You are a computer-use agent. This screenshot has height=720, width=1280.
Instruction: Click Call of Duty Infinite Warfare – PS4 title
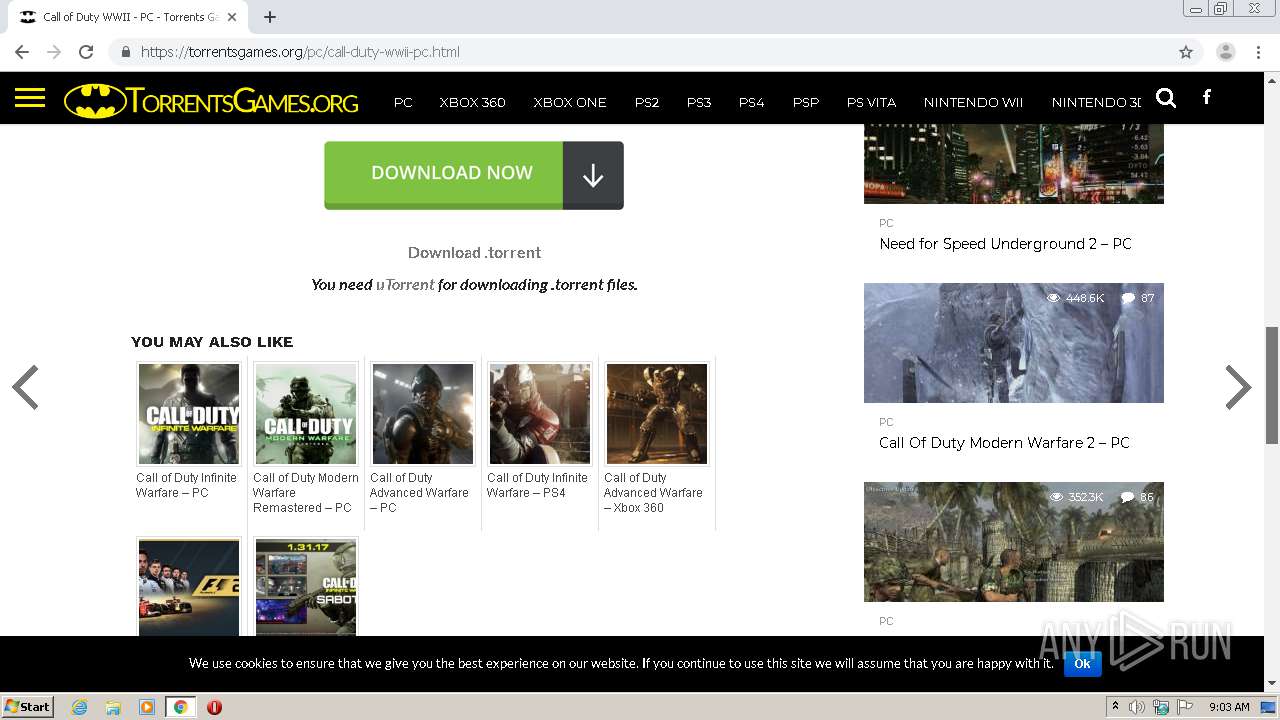click(537, 485)
